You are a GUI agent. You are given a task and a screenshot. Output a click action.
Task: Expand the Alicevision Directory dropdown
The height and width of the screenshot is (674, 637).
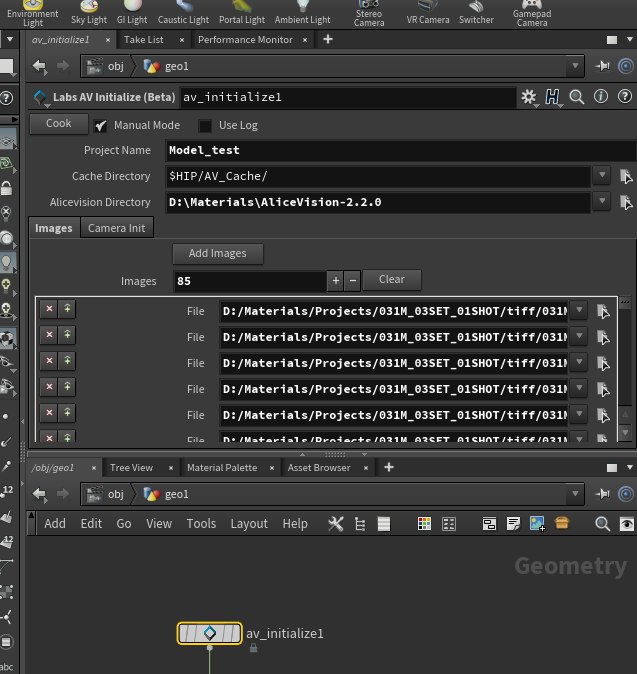coord(601,202)
